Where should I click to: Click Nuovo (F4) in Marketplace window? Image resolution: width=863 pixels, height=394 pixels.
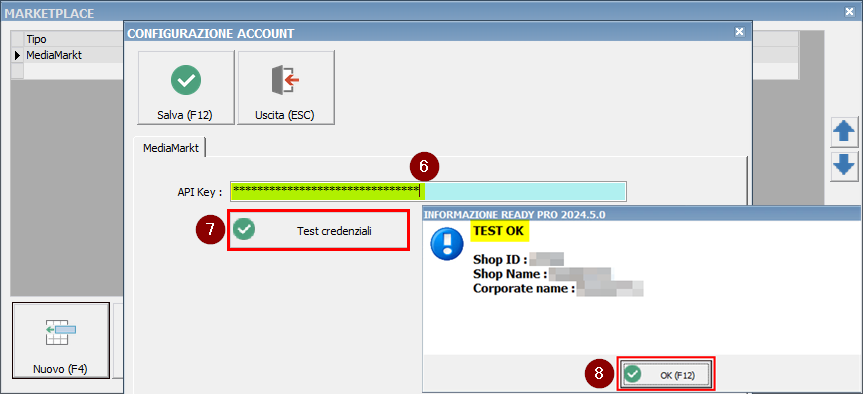tap(61, 340)
